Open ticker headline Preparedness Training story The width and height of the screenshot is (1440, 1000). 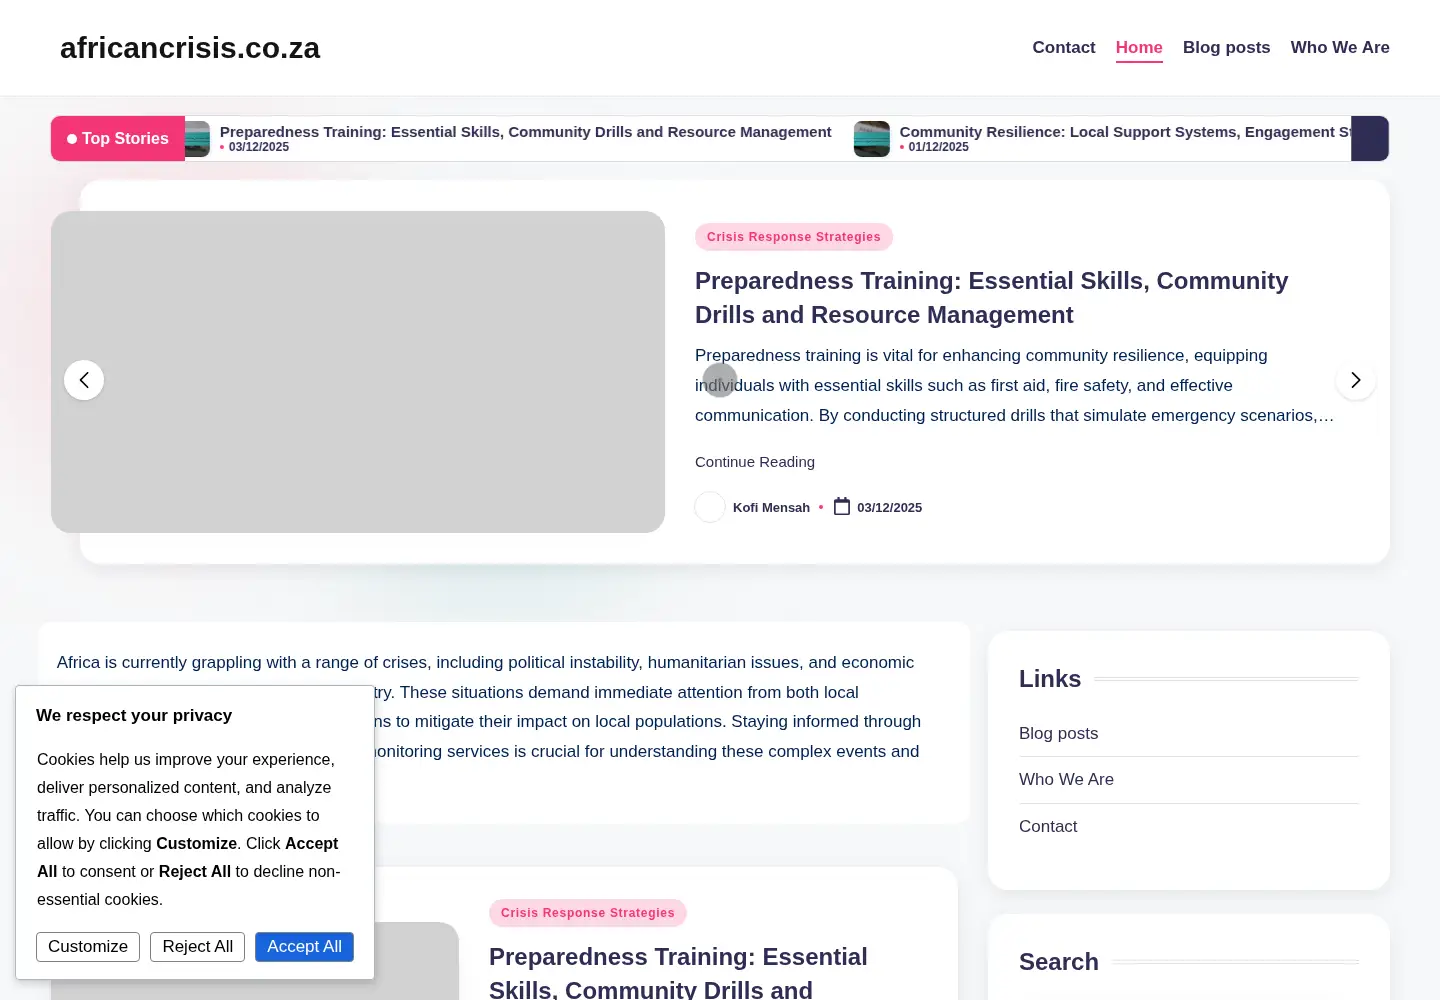click(525, 131)
